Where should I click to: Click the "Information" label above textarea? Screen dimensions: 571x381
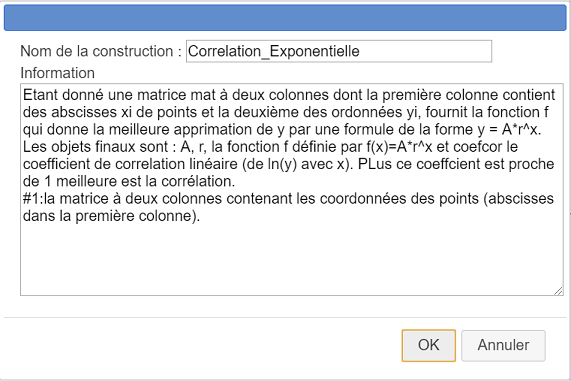point(58,73)
